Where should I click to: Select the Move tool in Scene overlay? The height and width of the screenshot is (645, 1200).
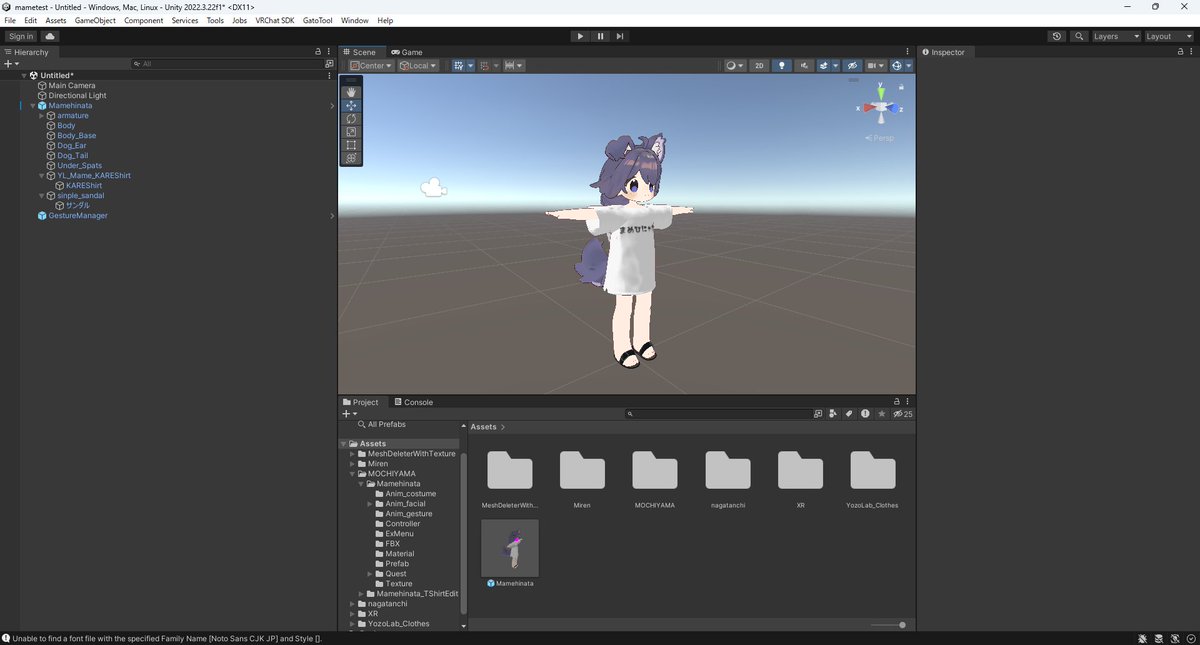[351, 105]
